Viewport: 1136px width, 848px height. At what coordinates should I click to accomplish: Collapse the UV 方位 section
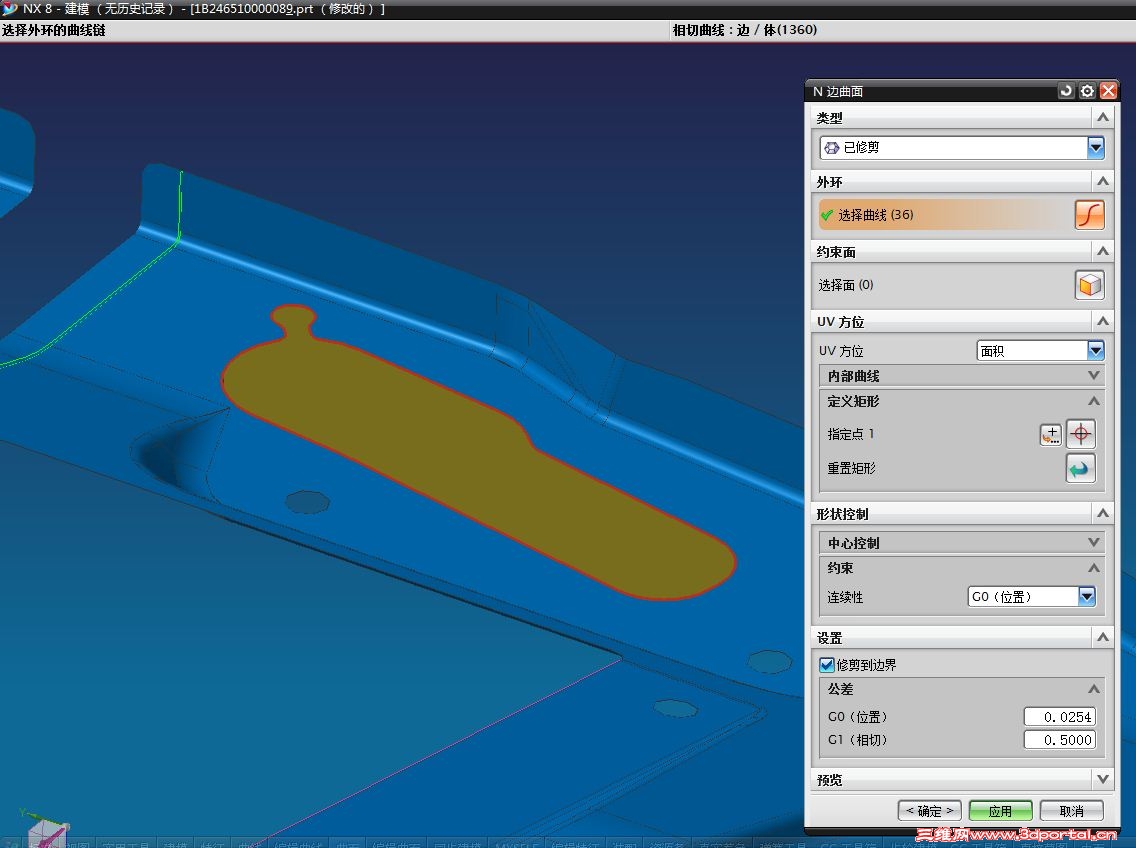tap(1103, 321)
